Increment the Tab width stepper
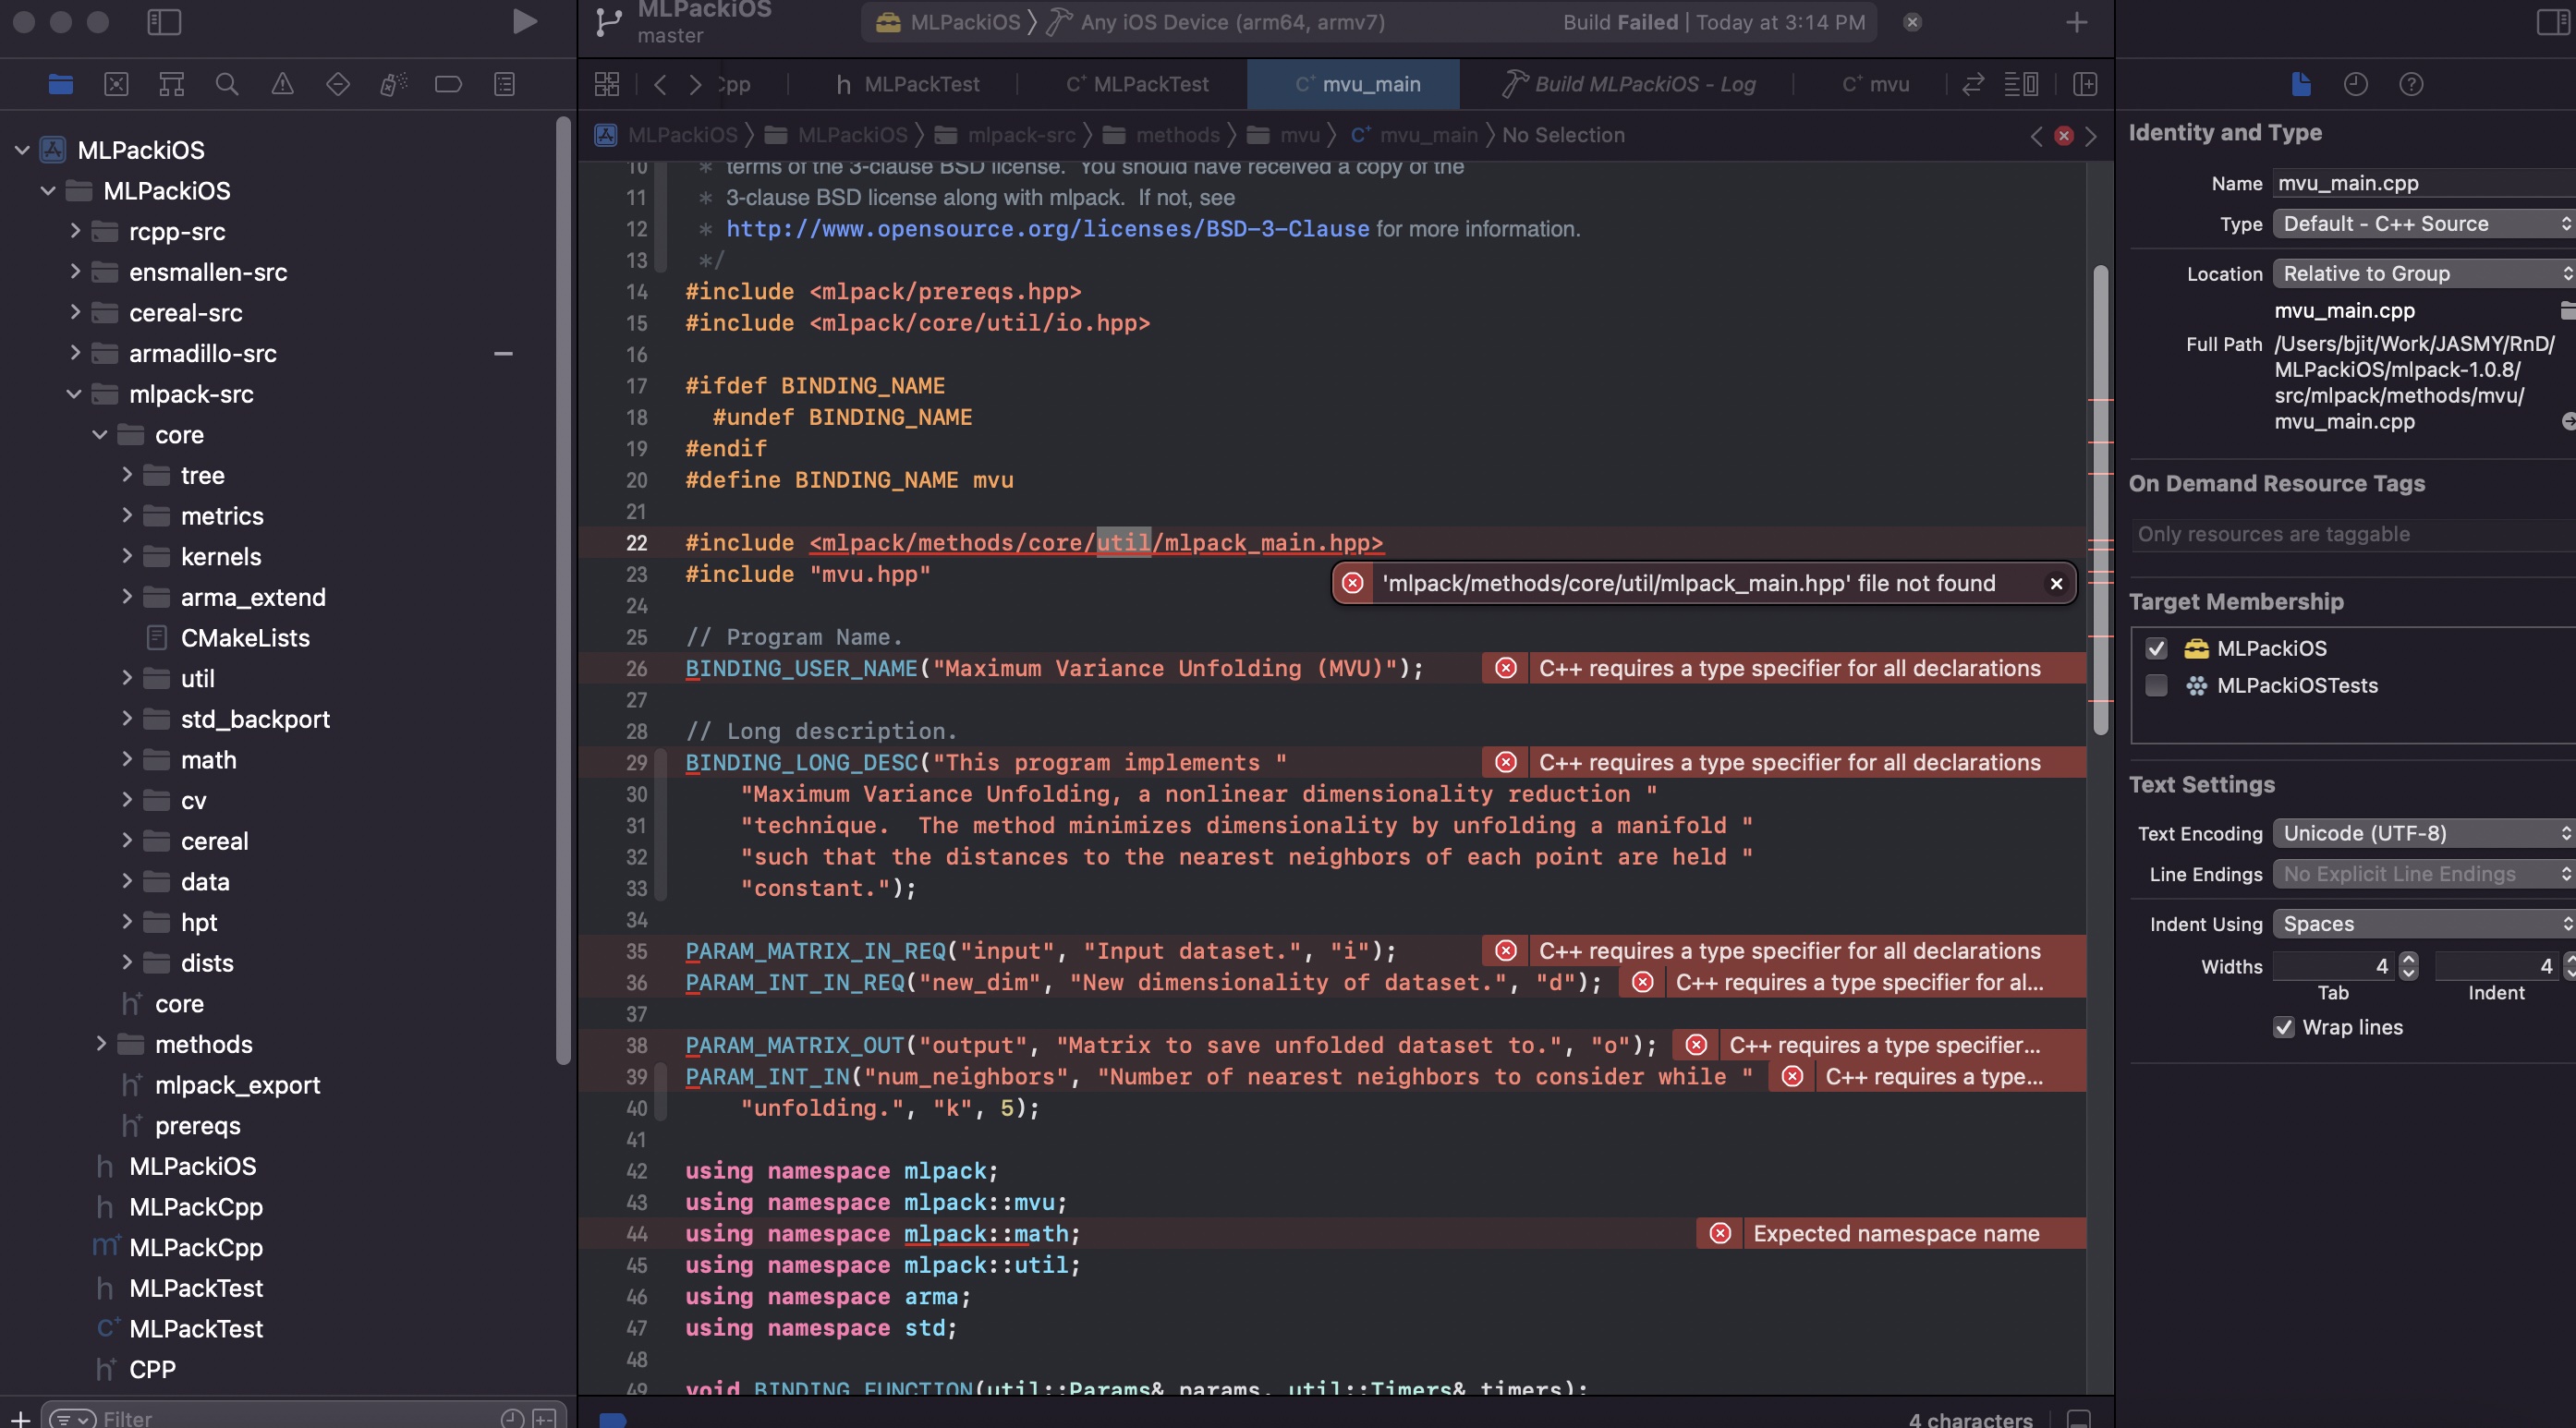 coord(2408,959)
